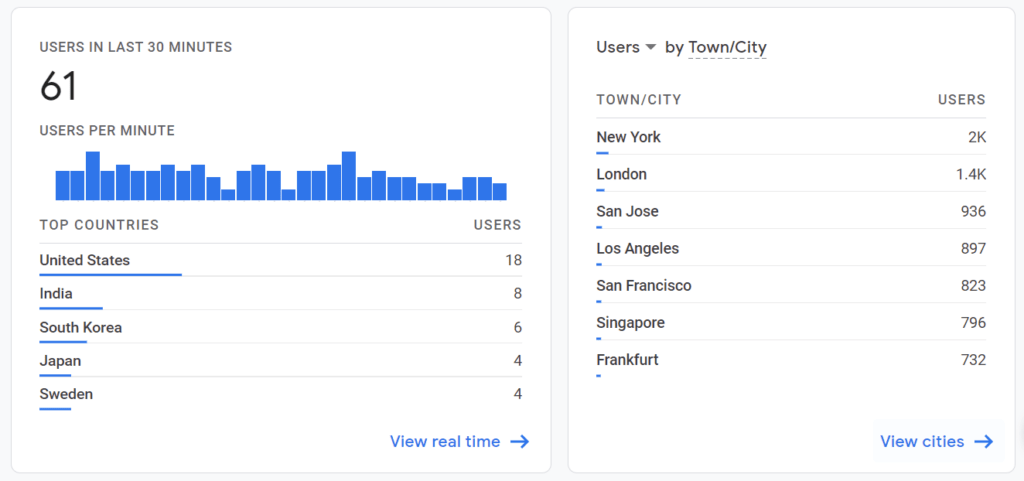Screen dimensions: 1024x481
Task: Click the arrow icon beside View cities
Action: pos(984,442)
